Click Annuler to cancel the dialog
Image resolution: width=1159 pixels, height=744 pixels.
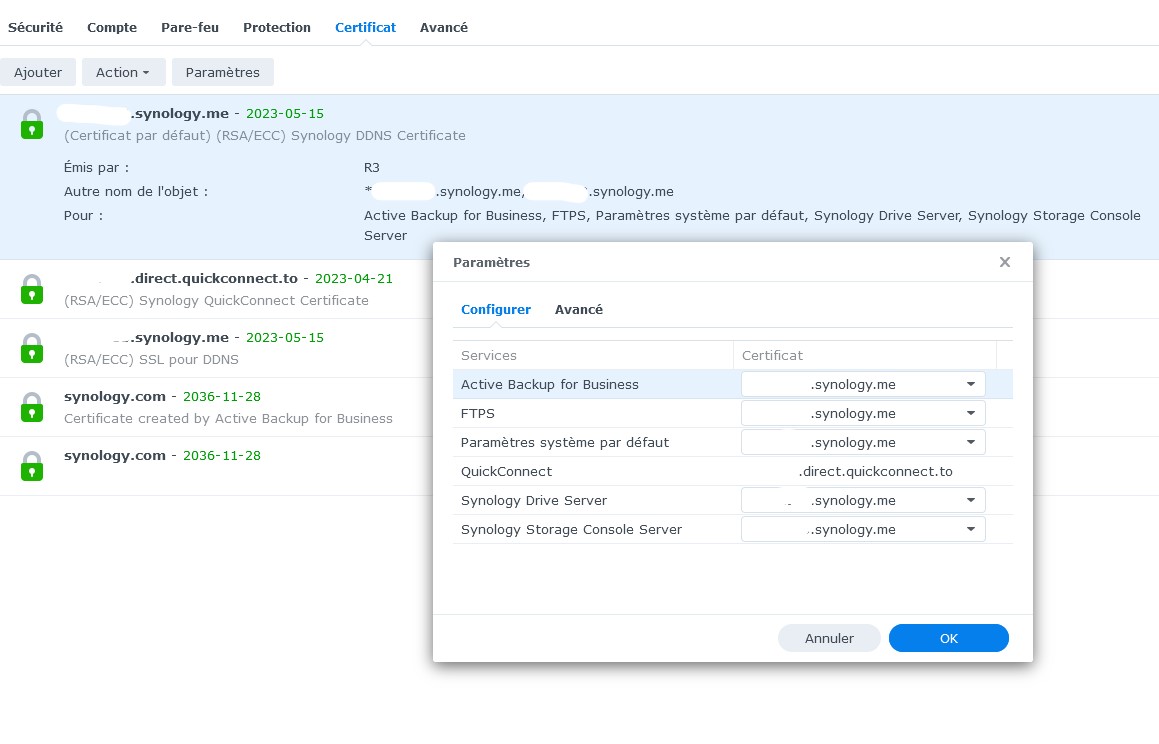pyautogui.click(x=829, y=638)
